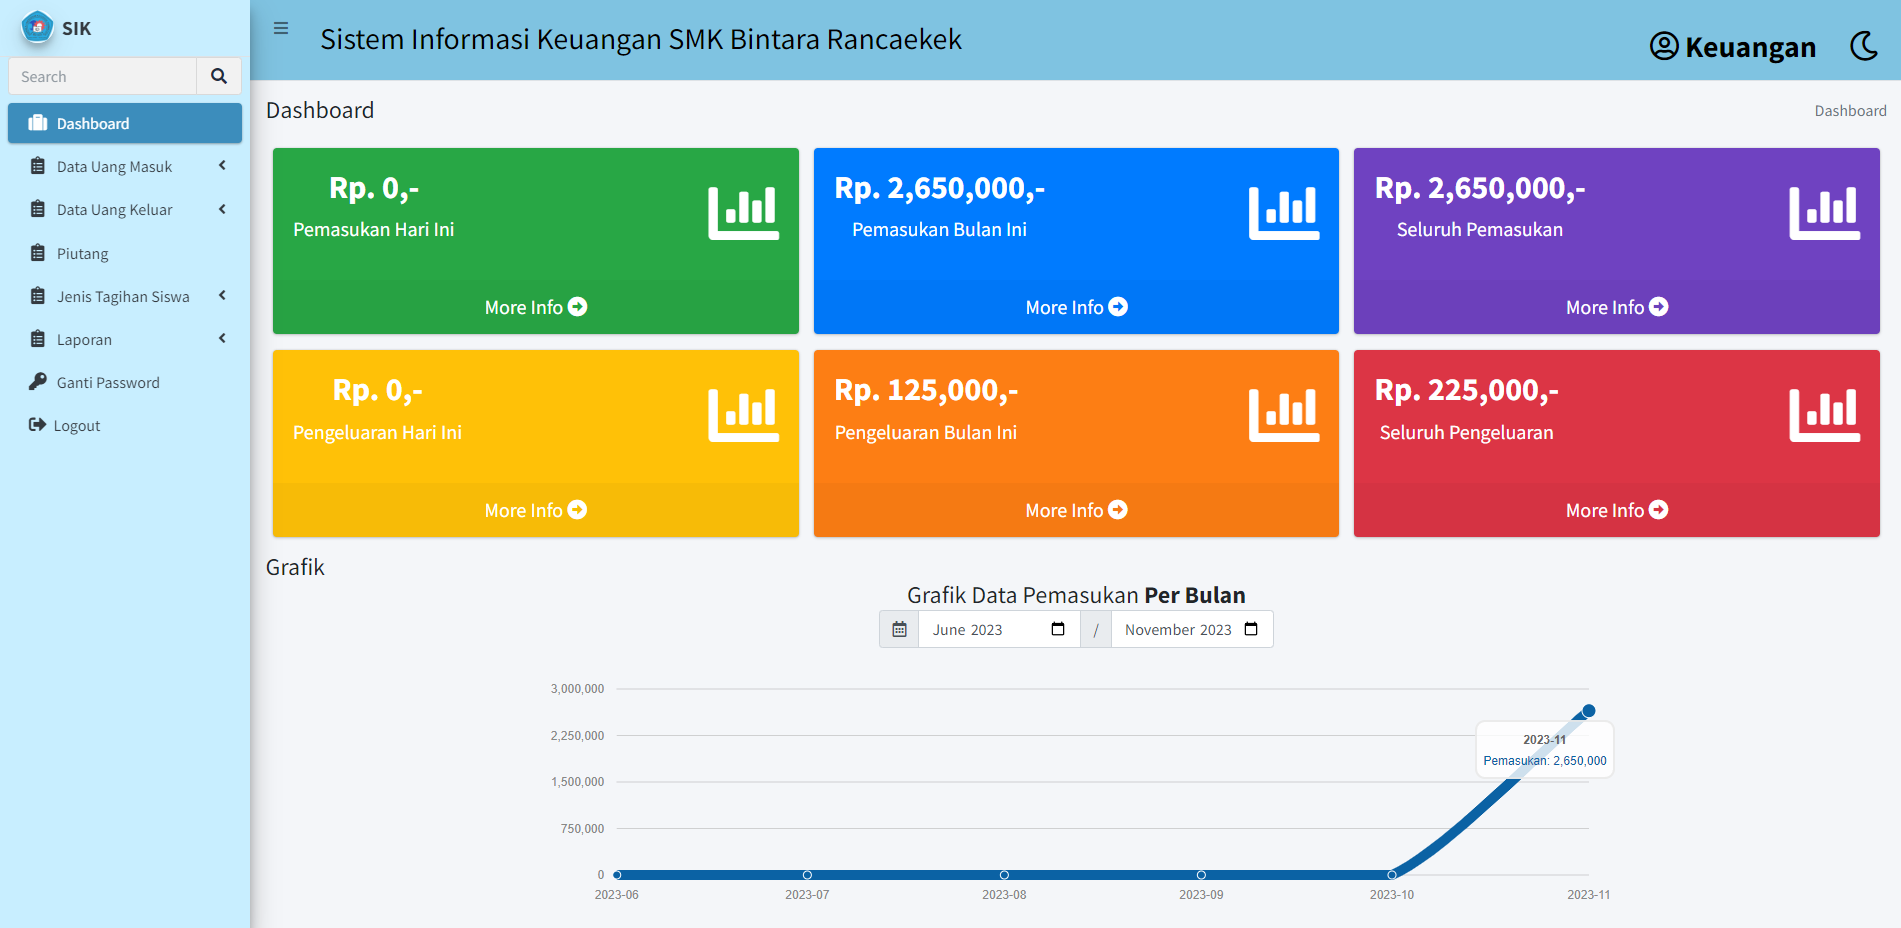Click in the sidebar Search field
1901x928 pixels.
coord(103,77)
